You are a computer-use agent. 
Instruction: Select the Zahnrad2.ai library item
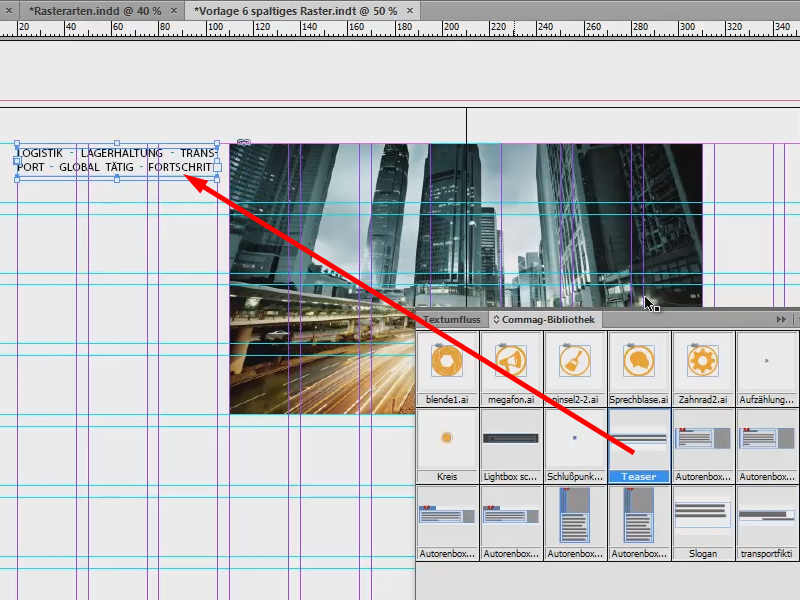pos(702,363)
